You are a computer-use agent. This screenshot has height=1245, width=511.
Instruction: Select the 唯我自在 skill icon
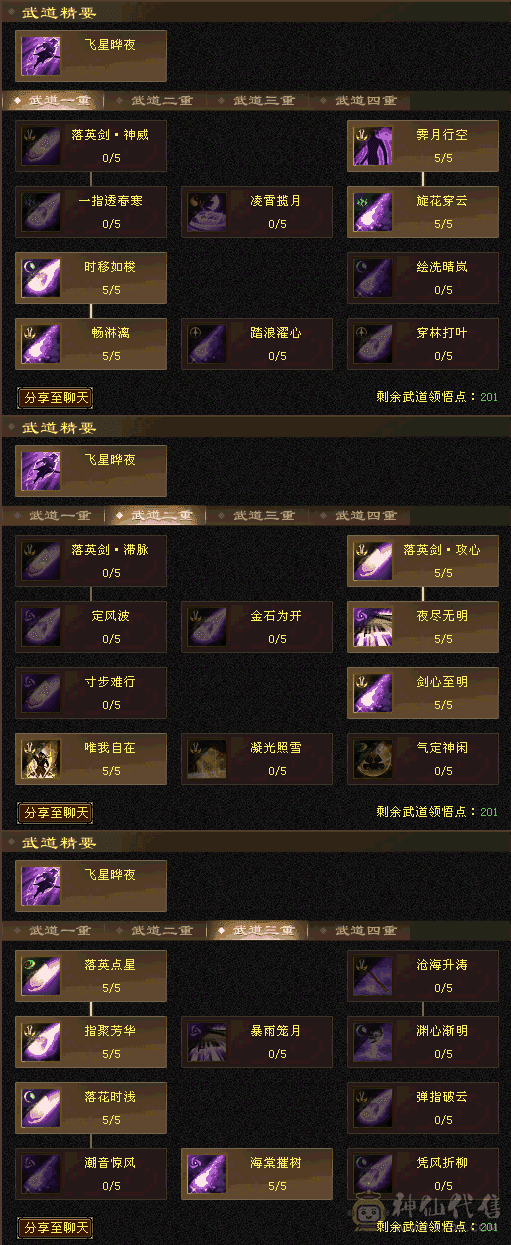40,759
